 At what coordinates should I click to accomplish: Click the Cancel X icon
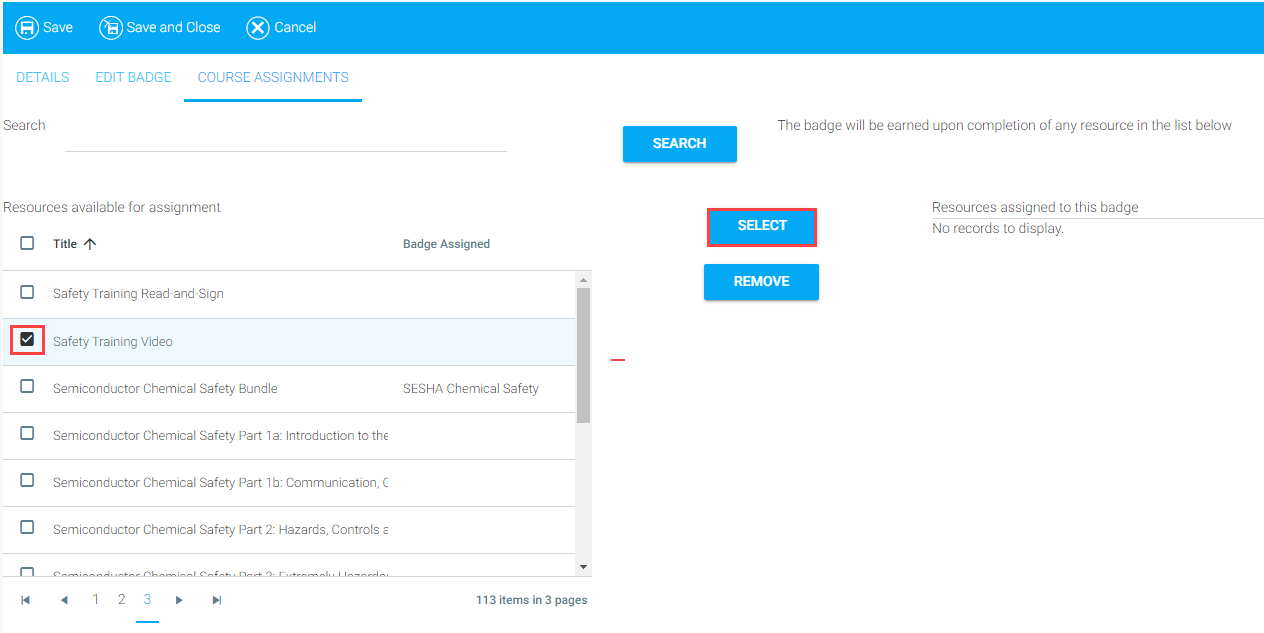coord(258,27)
